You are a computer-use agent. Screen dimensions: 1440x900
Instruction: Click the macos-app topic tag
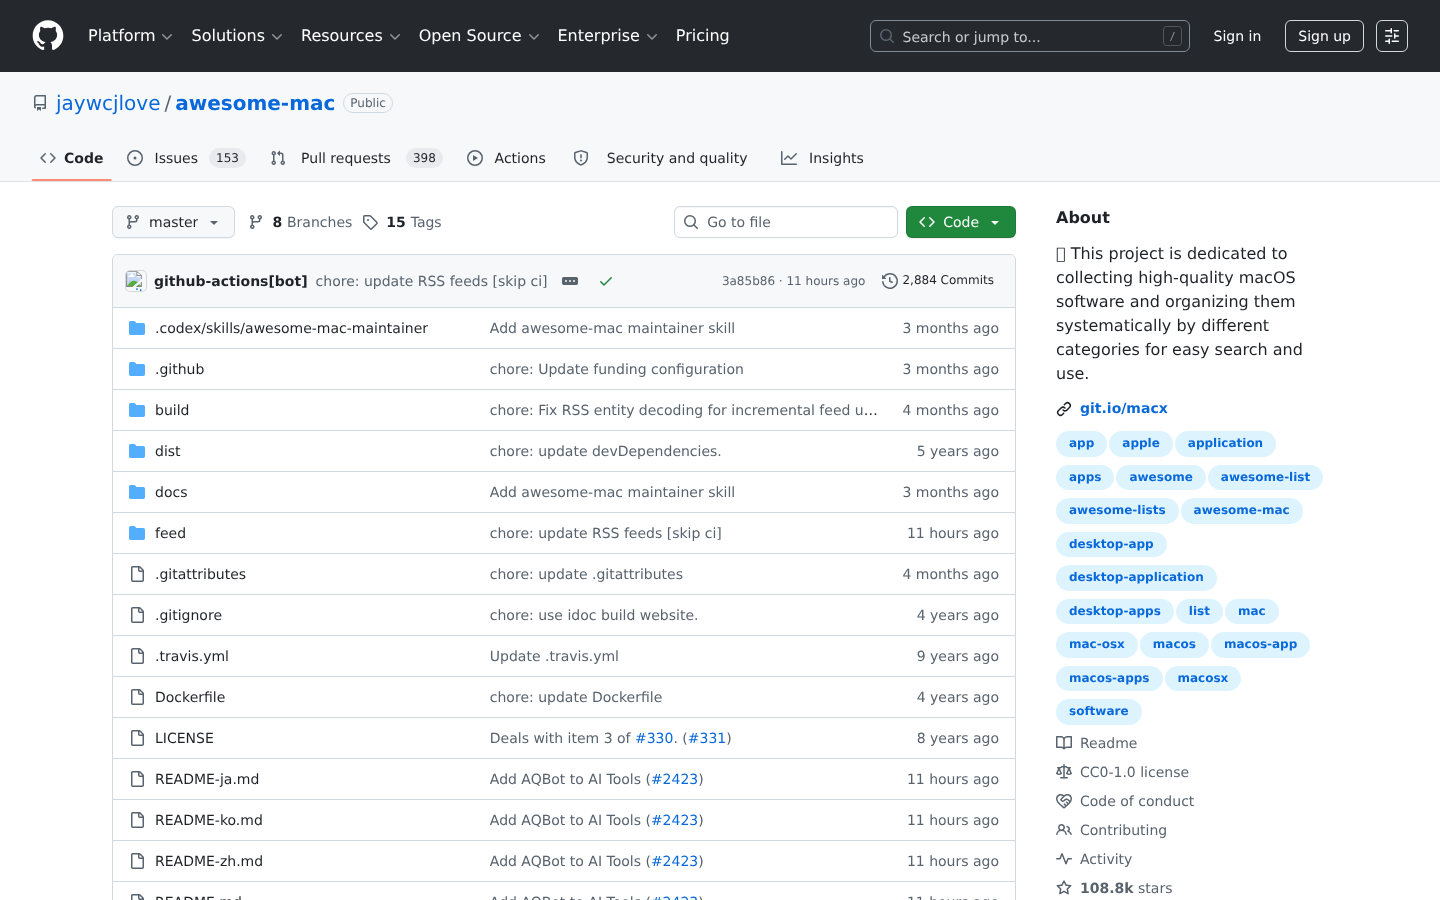[x=1260, y=644]
